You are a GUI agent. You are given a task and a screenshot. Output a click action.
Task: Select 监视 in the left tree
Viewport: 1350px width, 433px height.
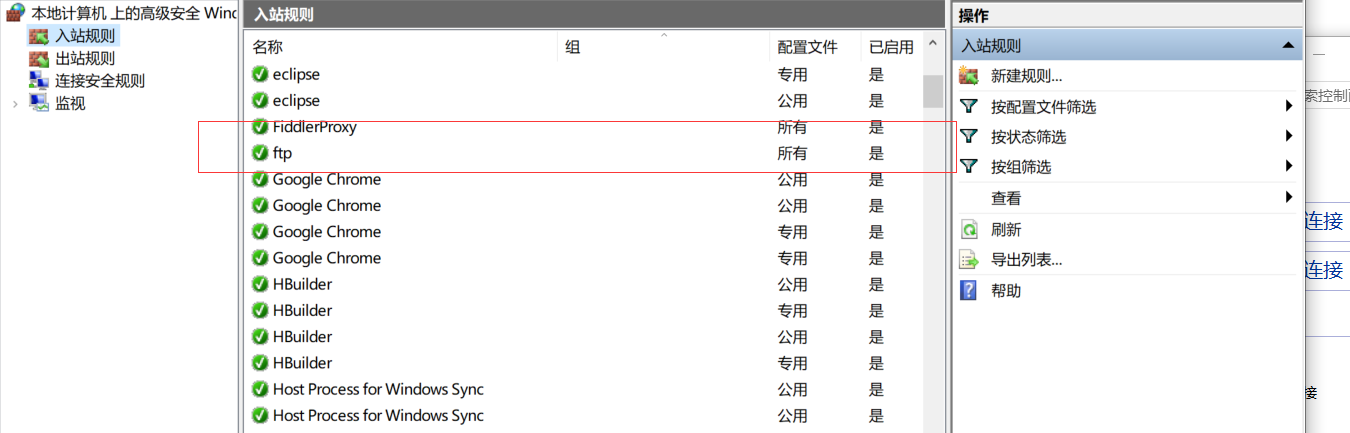click(70, 103)
